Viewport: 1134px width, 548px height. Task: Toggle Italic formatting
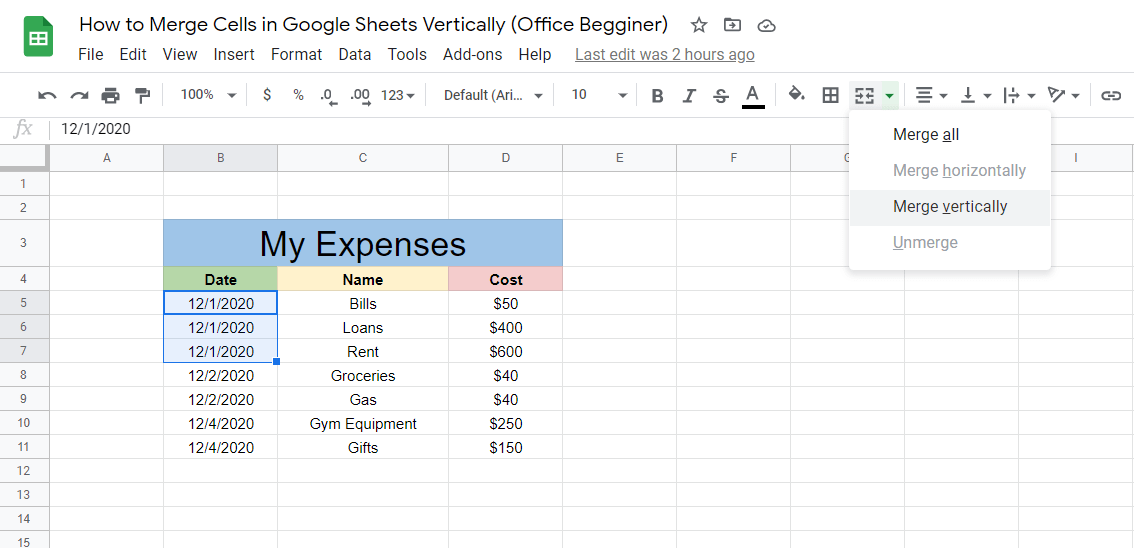click(689, 95)
